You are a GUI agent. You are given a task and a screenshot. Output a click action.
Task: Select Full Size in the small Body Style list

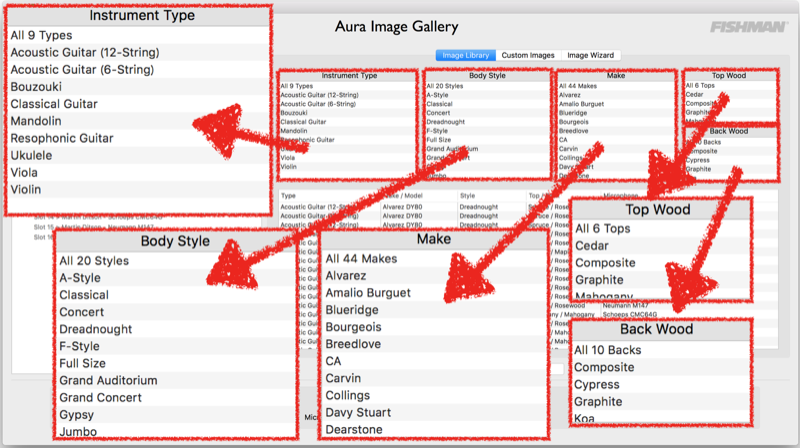click(439, 140)
